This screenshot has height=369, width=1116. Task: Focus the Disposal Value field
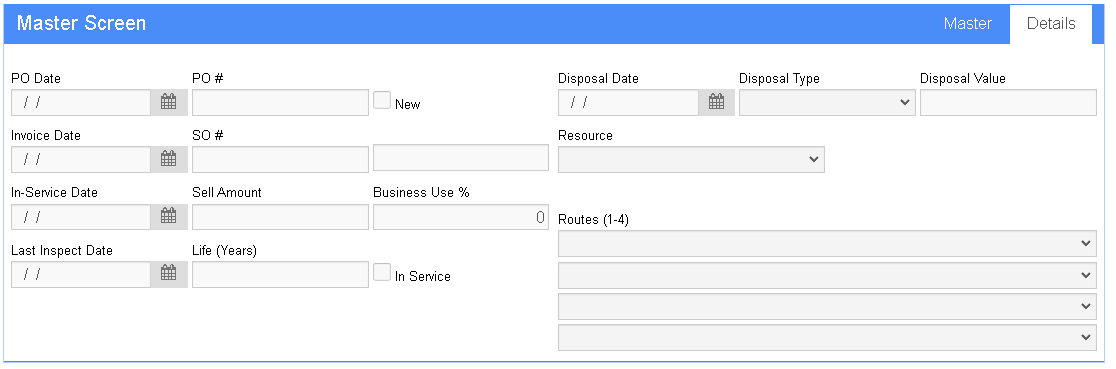click(x=1009, y=103)
